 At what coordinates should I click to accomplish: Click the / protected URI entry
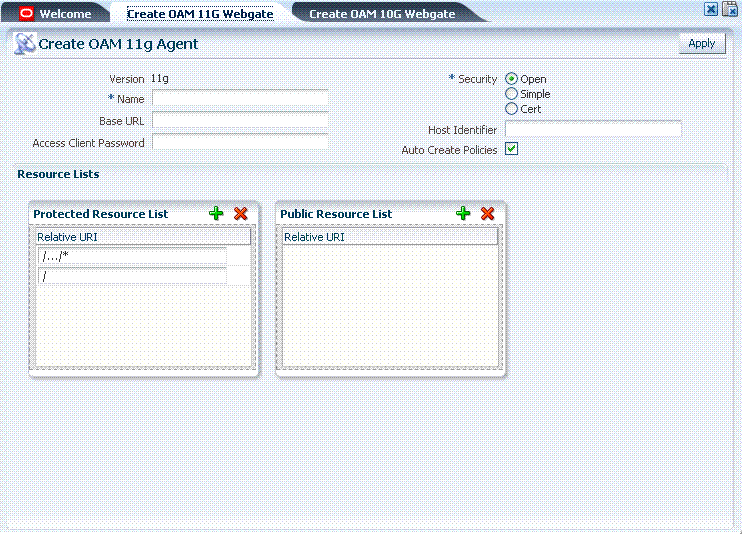coord(132,276)
